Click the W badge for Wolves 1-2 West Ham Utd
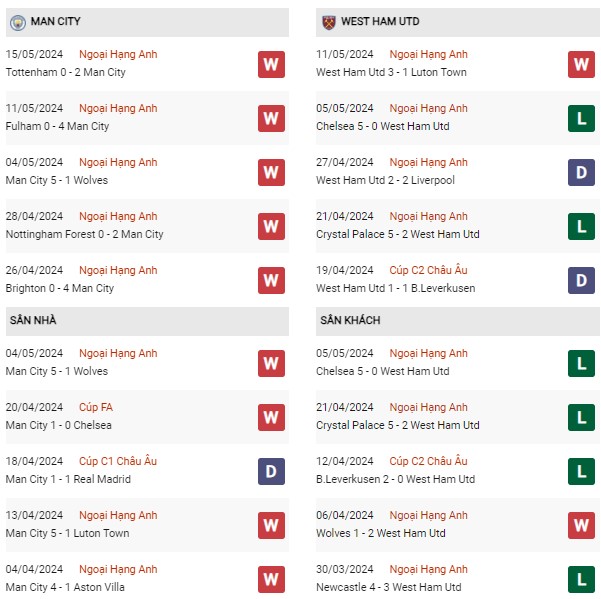The height and width of the screenshot is (599, 601). pos(581,525)
